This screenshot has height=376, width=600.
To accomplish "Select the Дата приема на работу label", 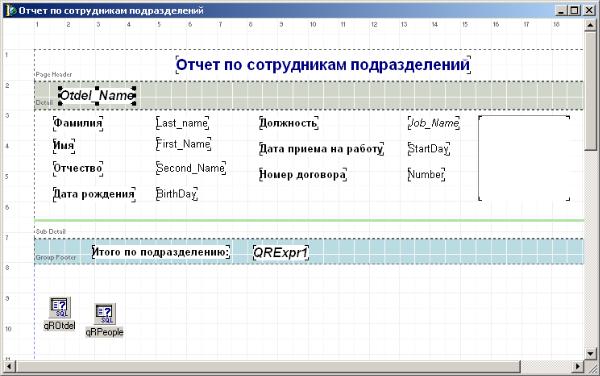I will [321, 149].
